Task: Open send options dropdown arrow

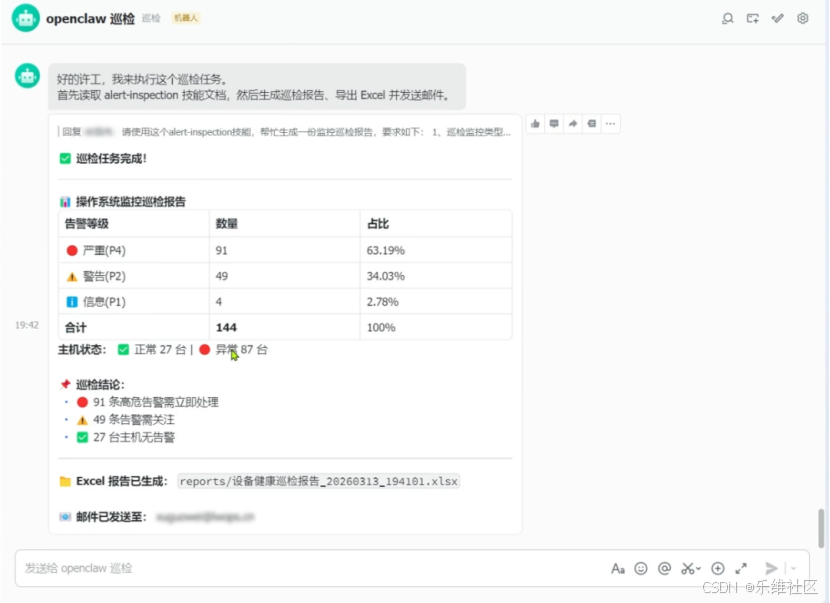Action: [x=793, y=569]
